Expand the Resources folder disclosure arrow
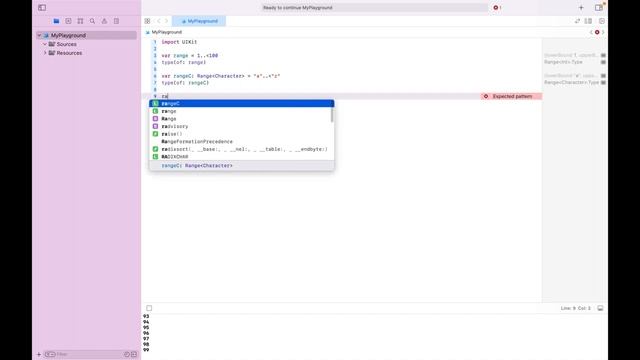Screen dimensions: 640x360 tap(45, 53)
